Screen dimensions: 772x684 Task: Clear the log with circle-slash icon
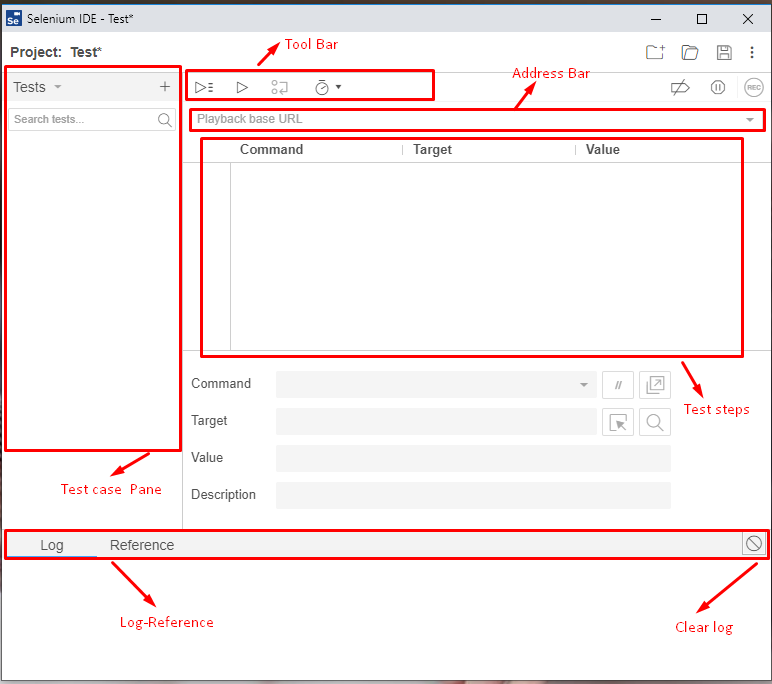[x=753, y=544]
